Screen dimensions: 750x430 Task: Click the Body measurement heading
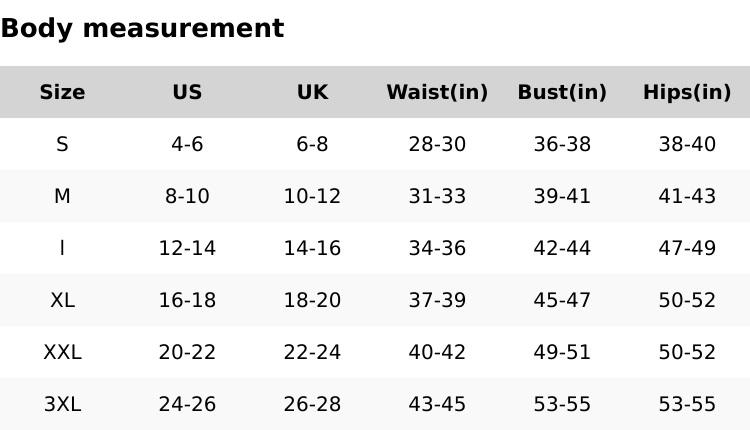142,28
